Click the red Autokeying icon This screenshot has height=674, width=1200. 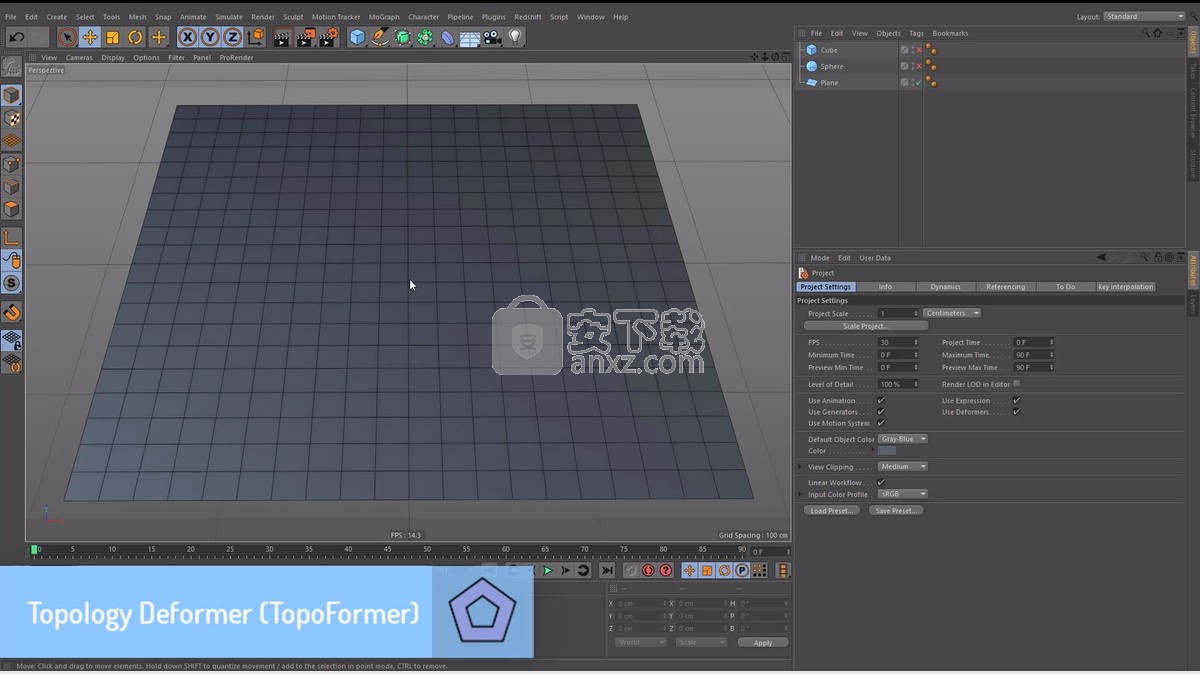click(648, 571)
